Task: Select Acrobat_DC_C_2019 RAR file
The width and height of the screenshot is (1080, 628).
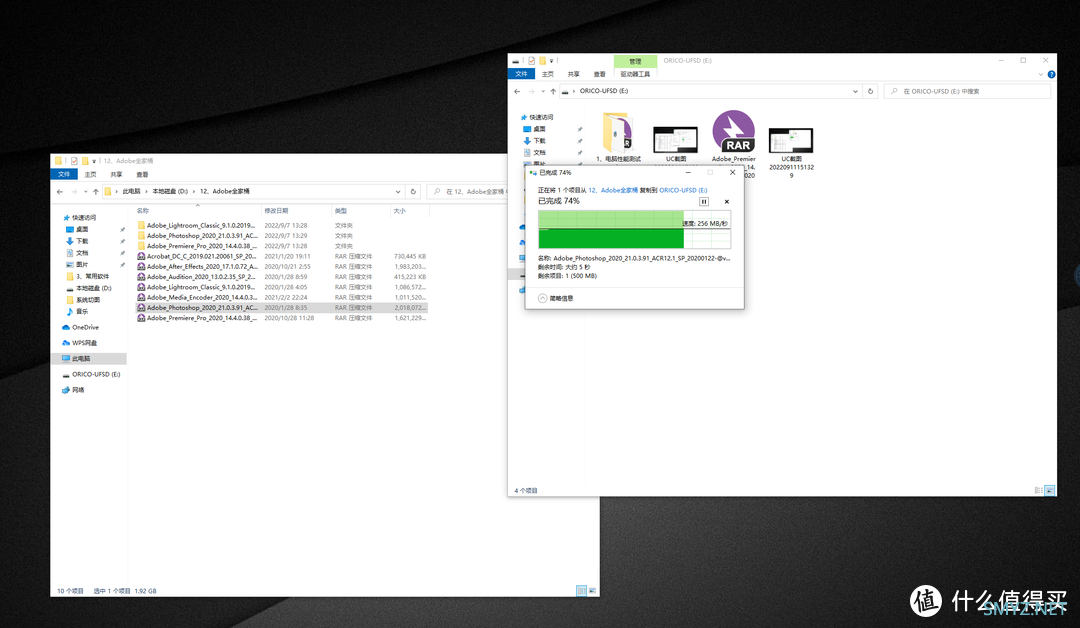Action: pyautogui.click(x=282, y=256)
